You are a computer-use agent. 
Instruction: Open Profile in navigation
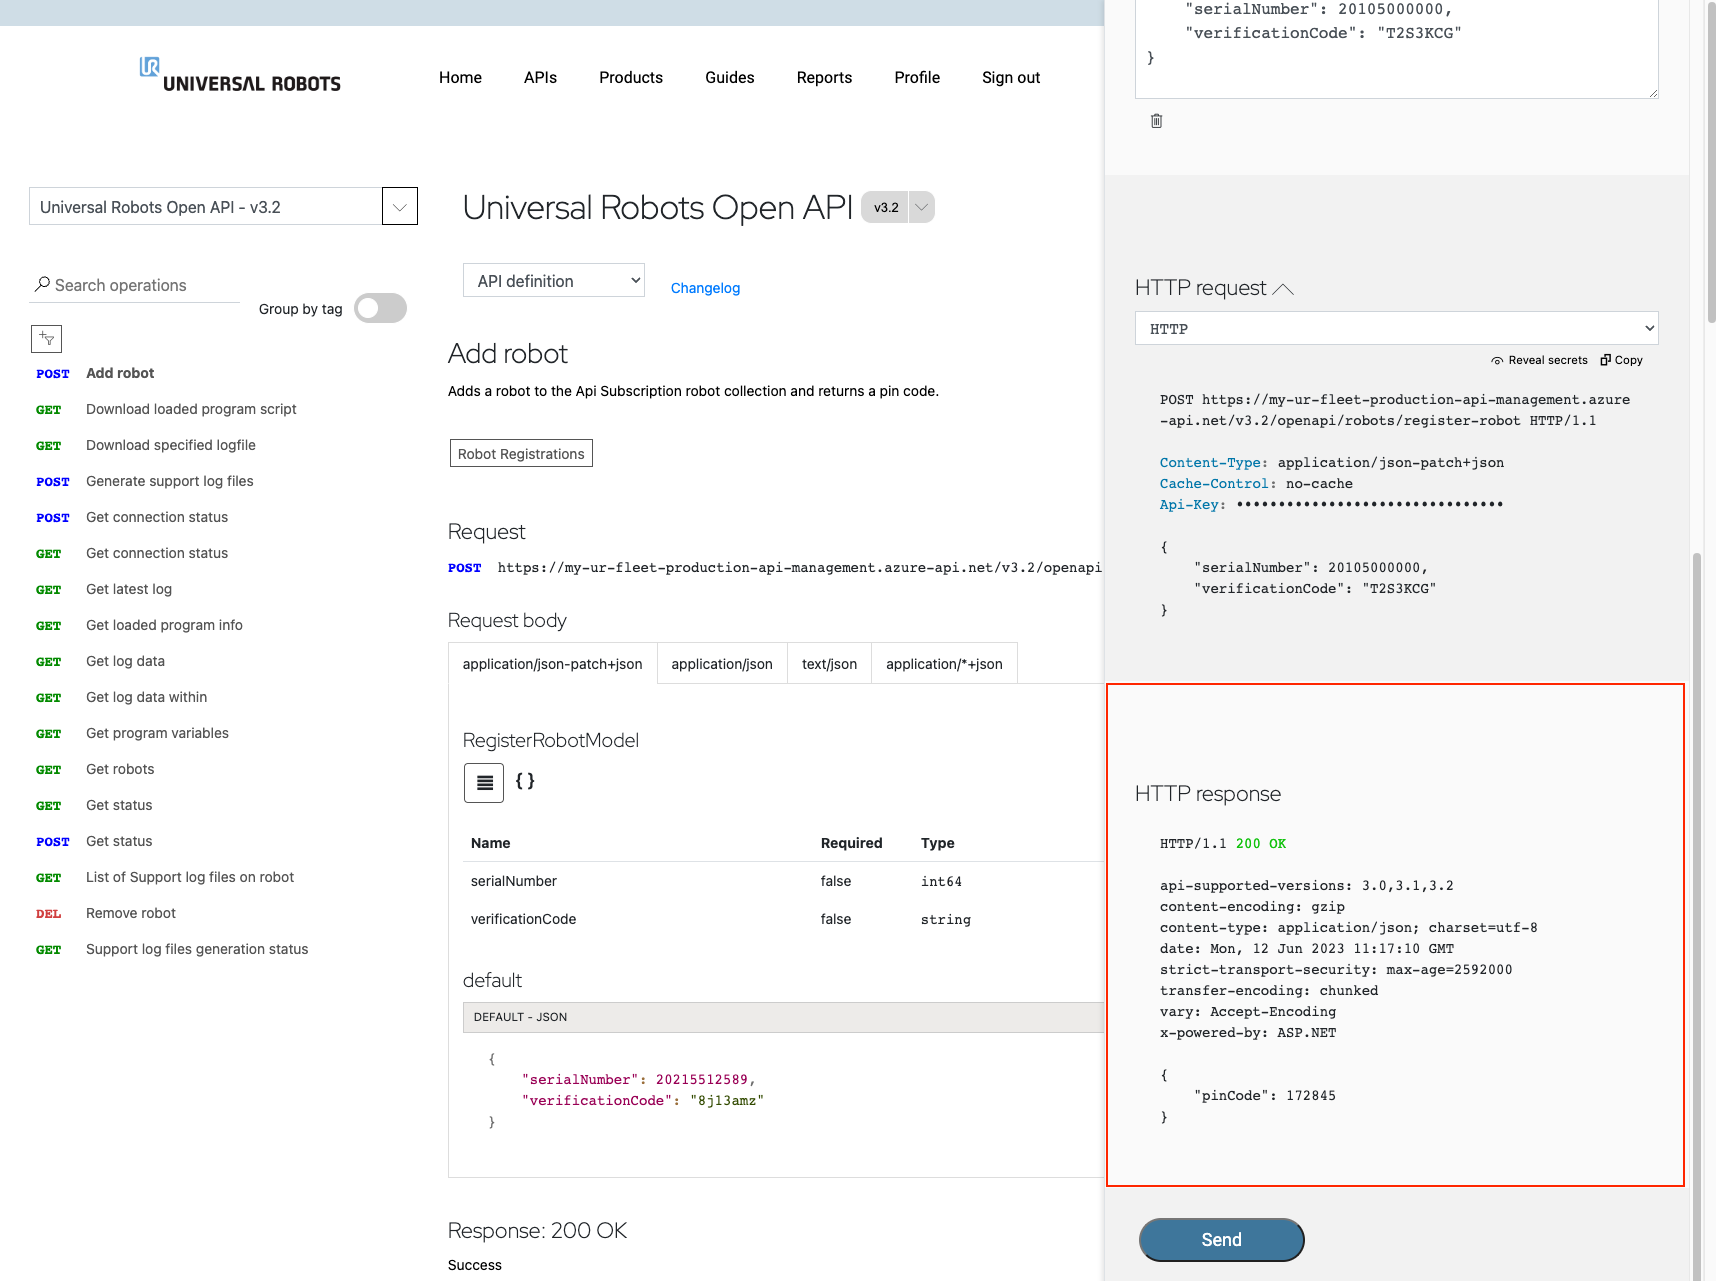point(917,78)
